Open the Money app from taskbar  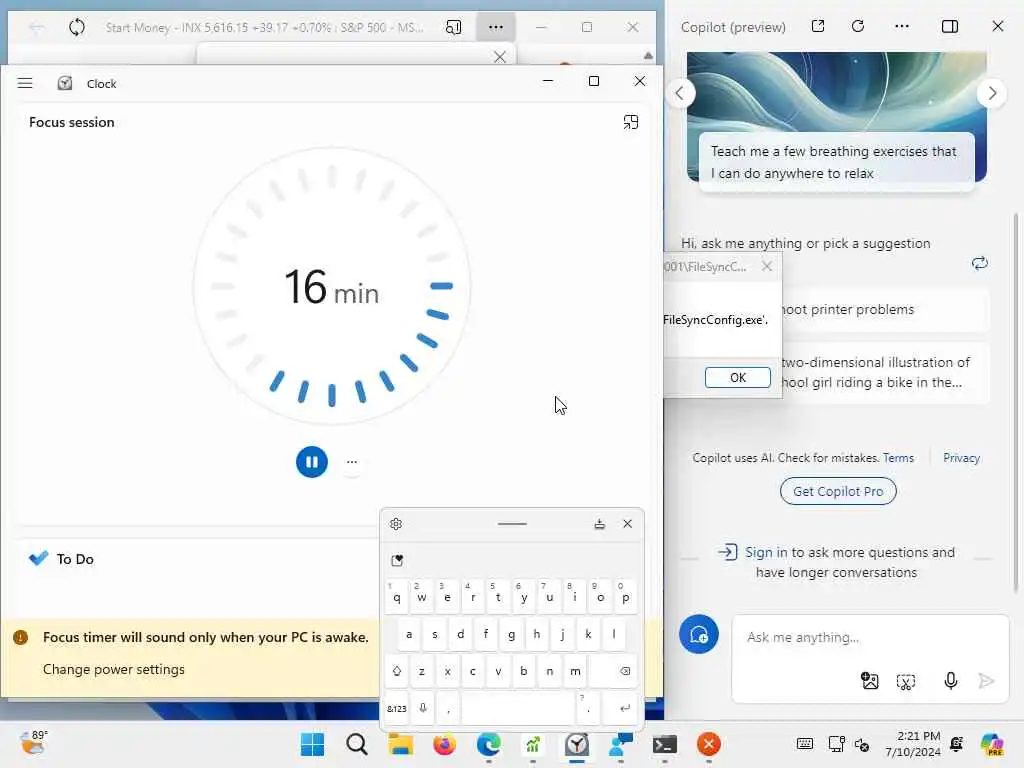coord(532,744)
